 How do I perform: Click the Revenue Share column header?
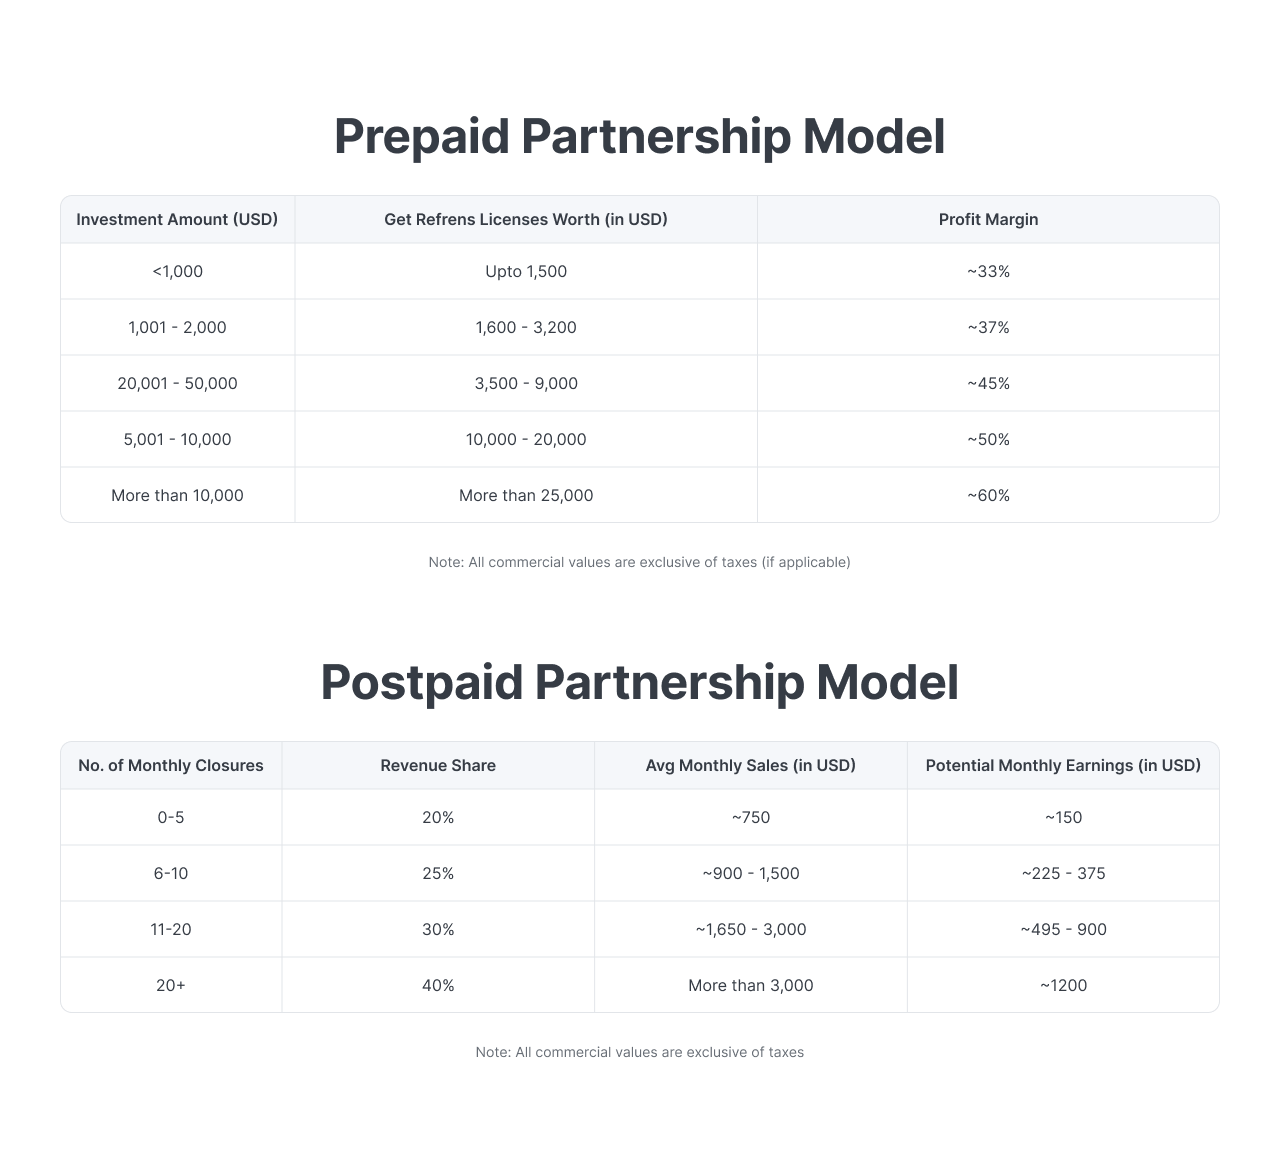[x=438, y=765]
